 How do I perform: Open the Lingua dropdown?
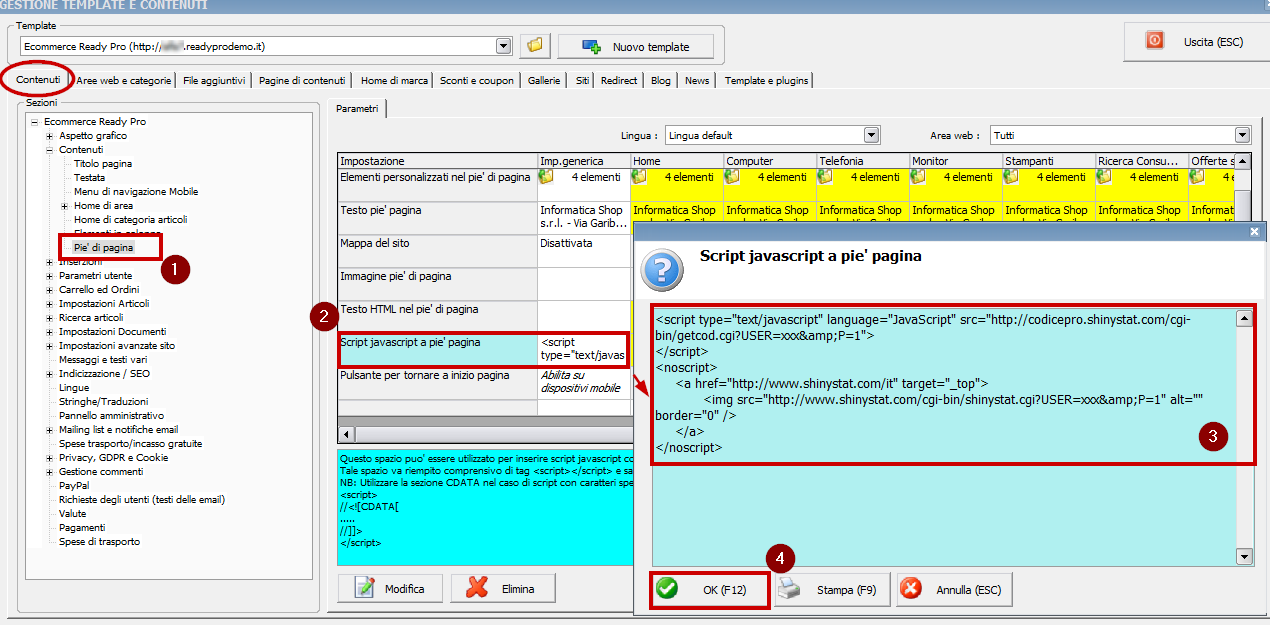point(871,135)
